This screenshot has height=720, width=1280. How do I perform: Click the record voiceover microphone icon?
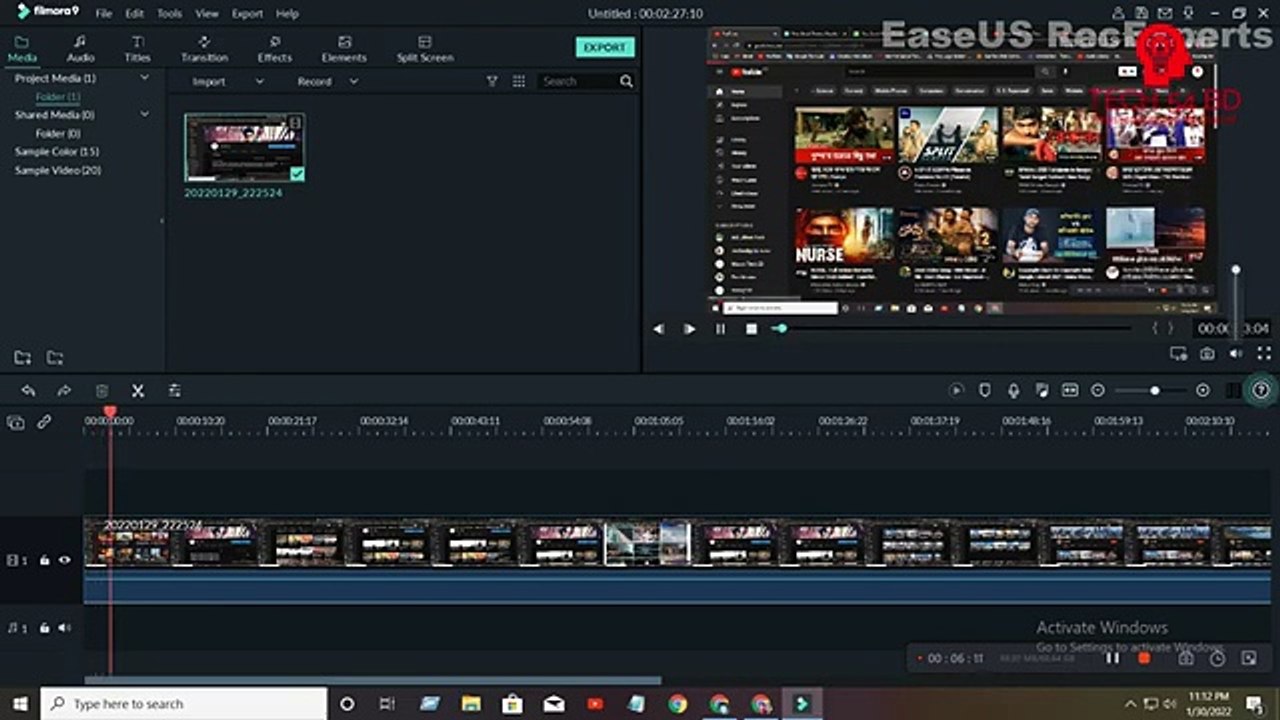click(1013, 390)
